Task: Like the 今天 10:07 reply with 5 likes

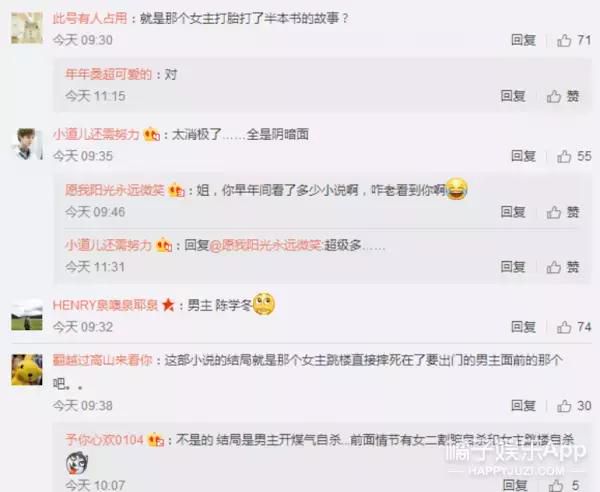Action: tap(565, 485)
